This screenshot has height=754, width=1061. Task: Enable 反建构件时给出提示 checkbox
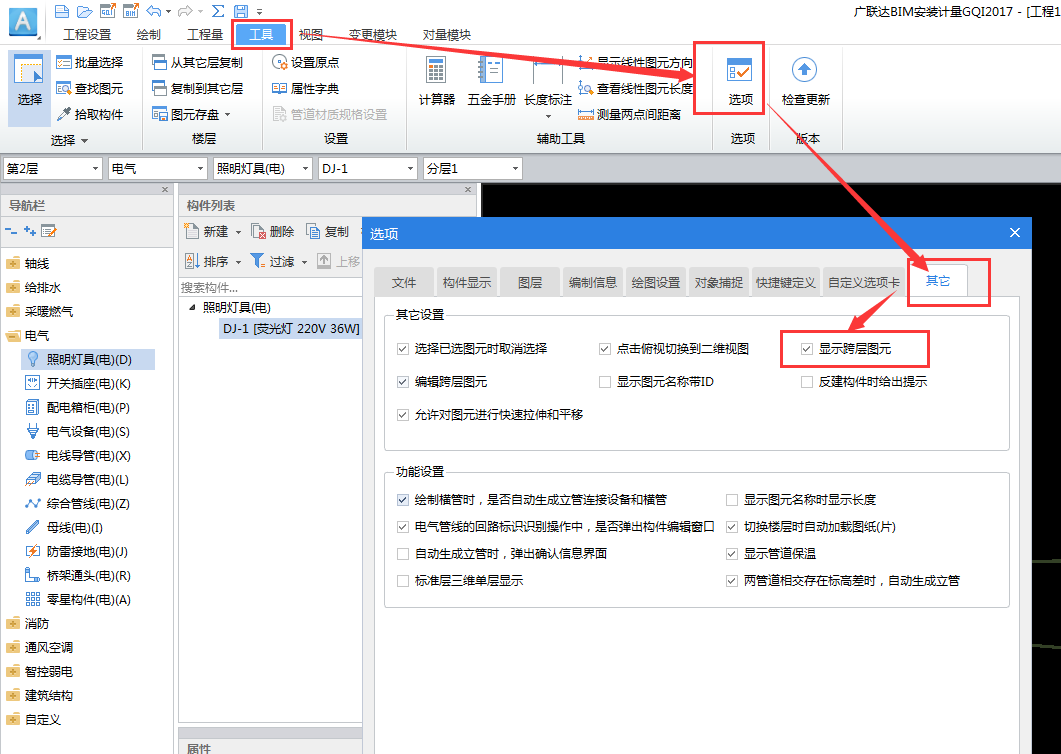(x=807, y=382)
